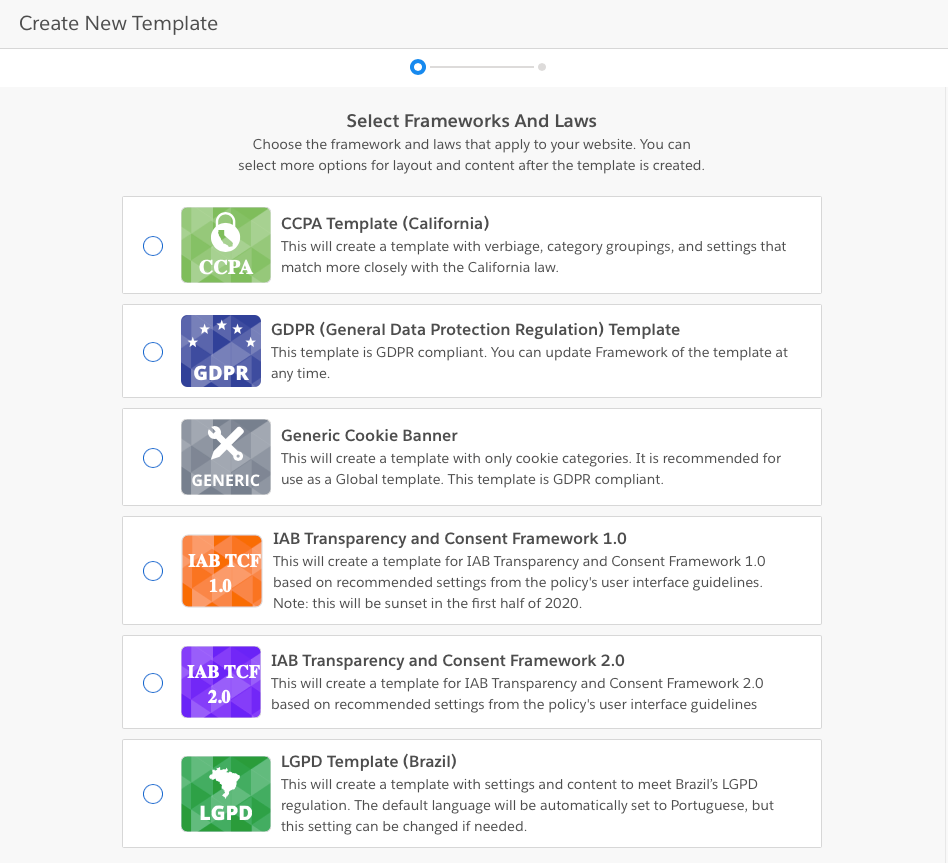Click the LGPD Template (Brazil) title
The height and width of the screenshot is (863, 948).
[369, 761]
